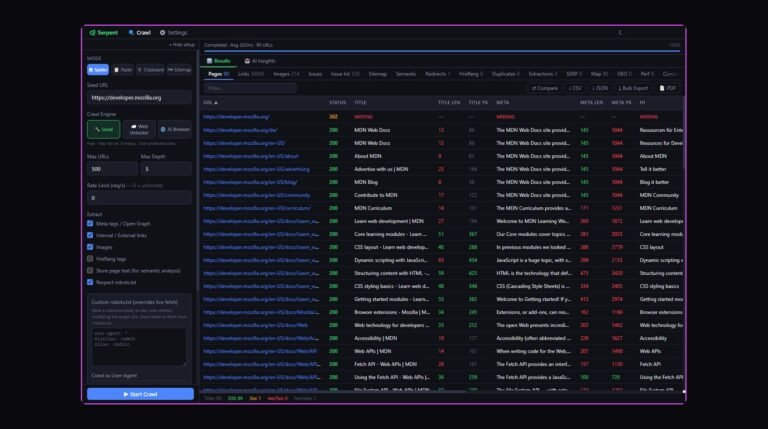Select Spider mode

click(x=98, y=70)
